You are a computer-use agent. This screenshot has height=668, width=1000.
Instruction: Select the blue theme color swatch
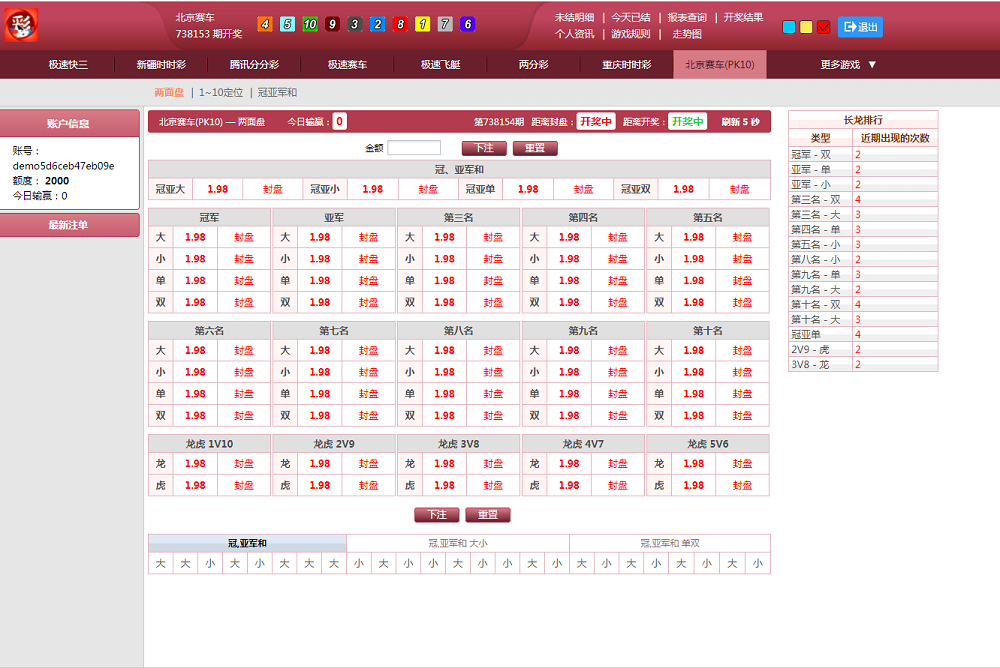(x=789, y=27)
